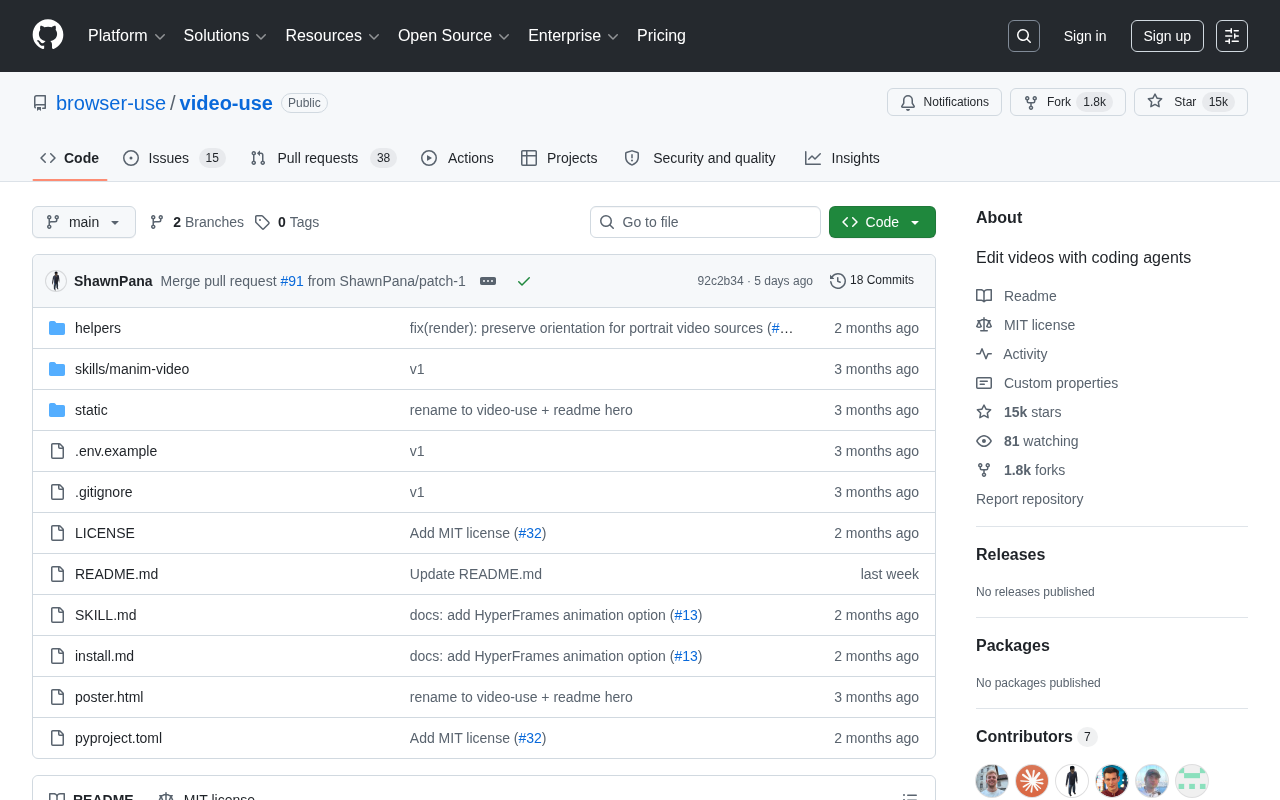1280x800 pixels.
Task: Open commit hash 92c2b34
Action: pos(720,281)
